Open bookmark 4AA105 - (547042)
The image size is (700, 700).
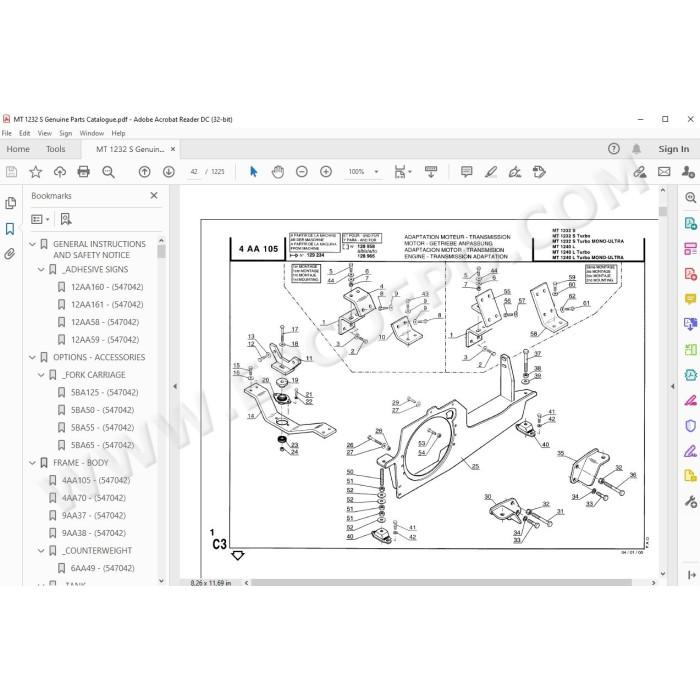click(96, 480)
